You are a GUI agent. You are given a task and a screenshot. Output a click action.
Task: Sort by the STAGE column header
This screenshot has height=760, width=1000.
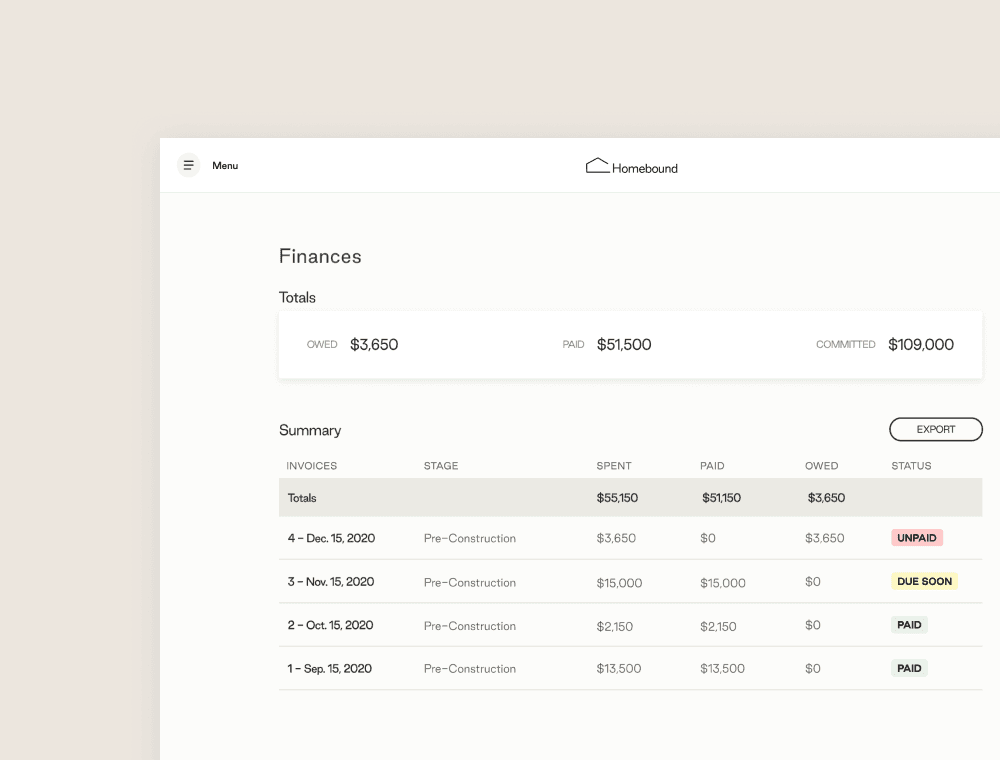[441, 466]
